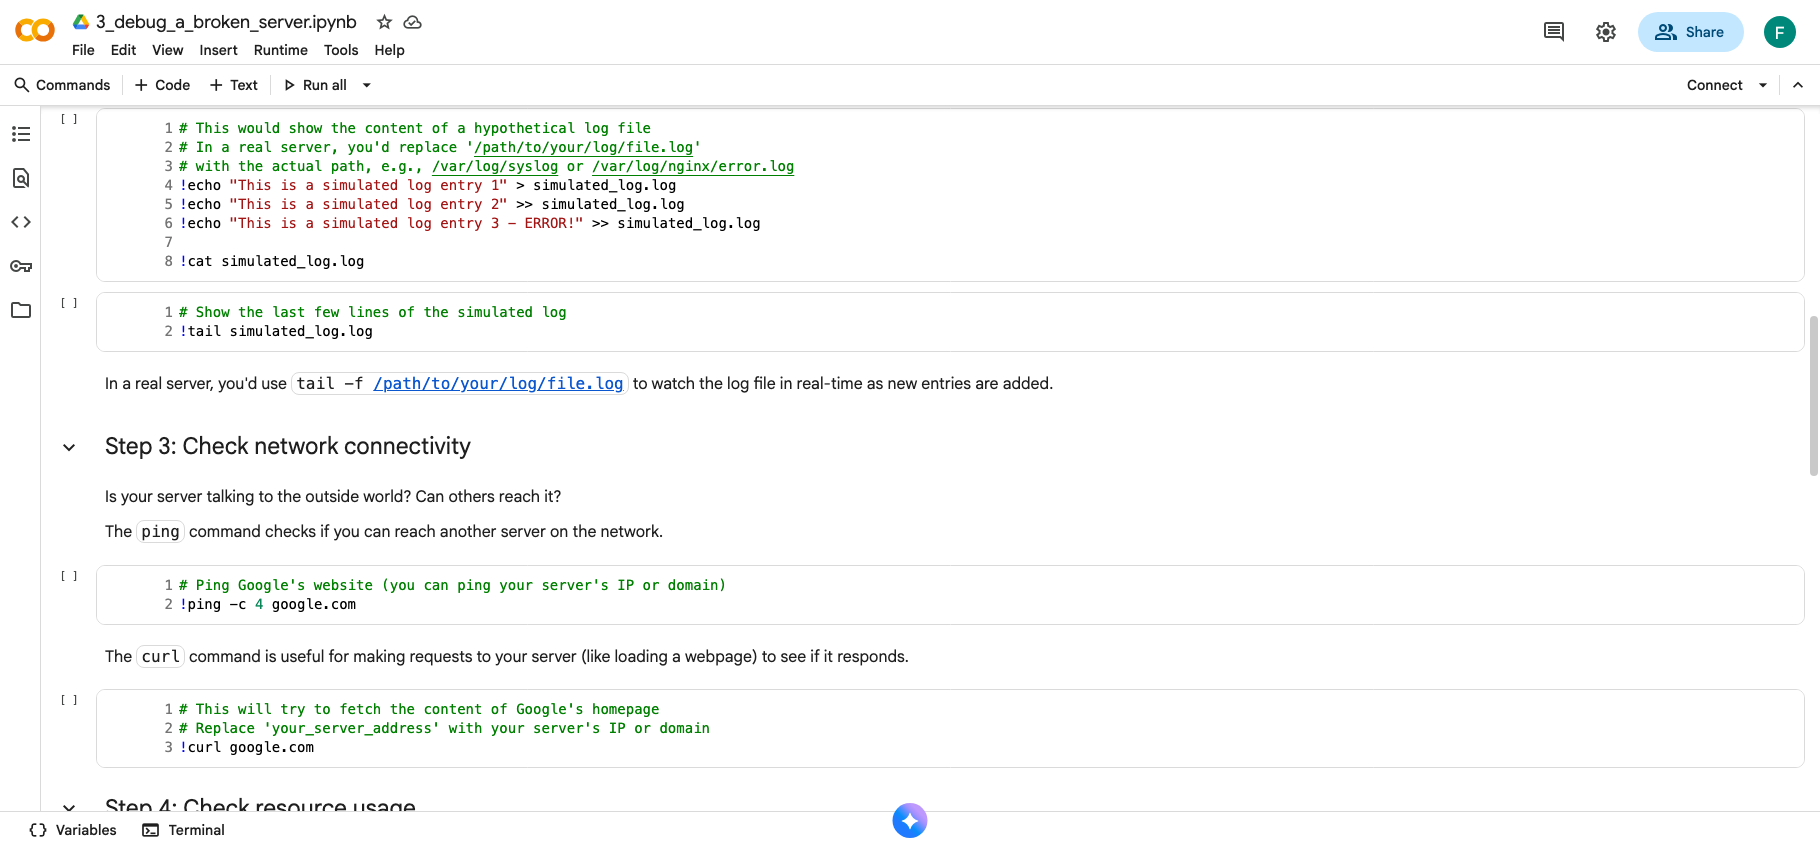The image size is (1820, 848).
Task: Run the simulated log echo cell
Action: point(69,119)
